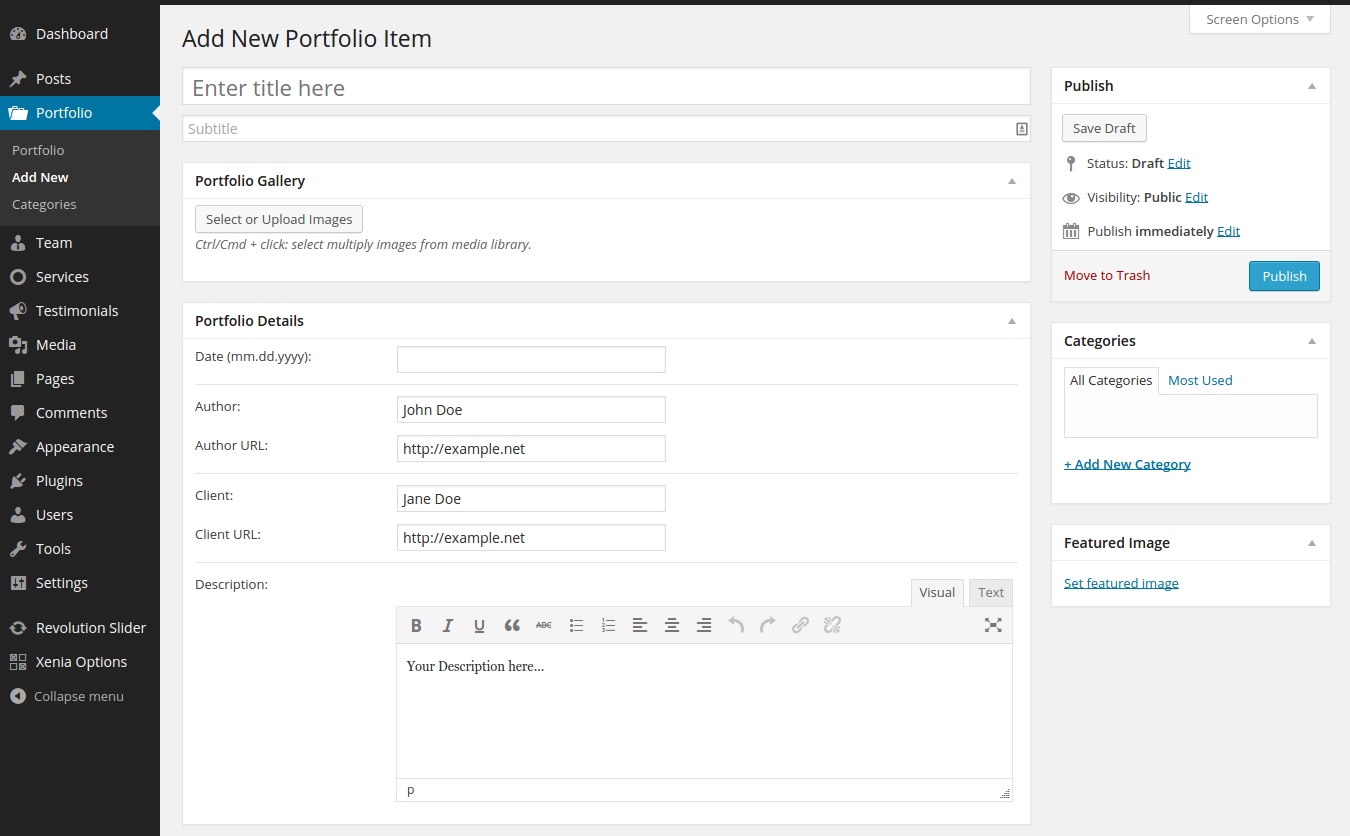Click the Users icon in sidebar
The image size is (1350, 836).
tap(18, 515)
